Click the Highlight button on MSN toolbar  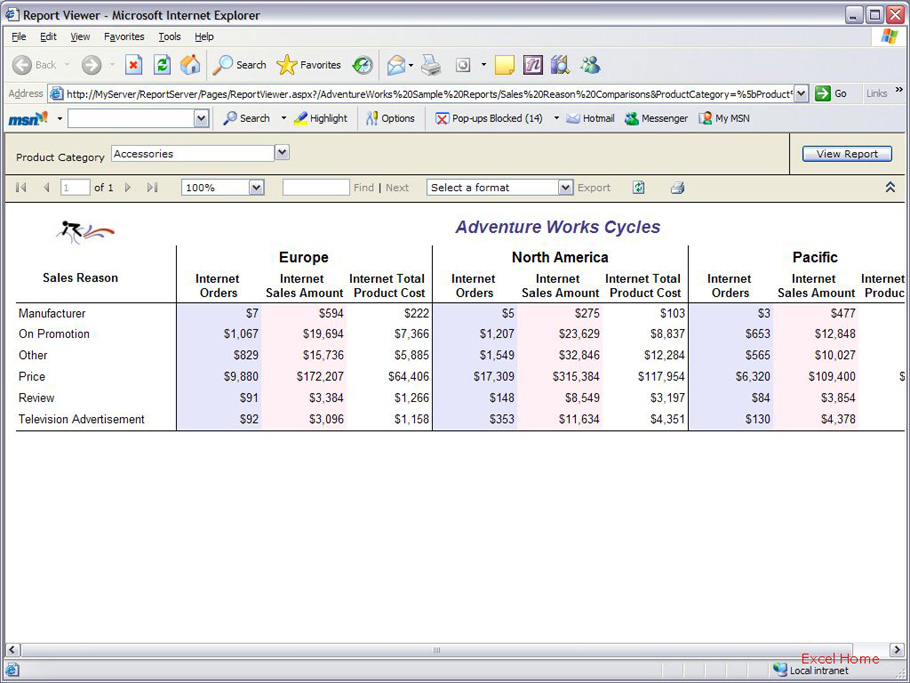click(320, 118)
